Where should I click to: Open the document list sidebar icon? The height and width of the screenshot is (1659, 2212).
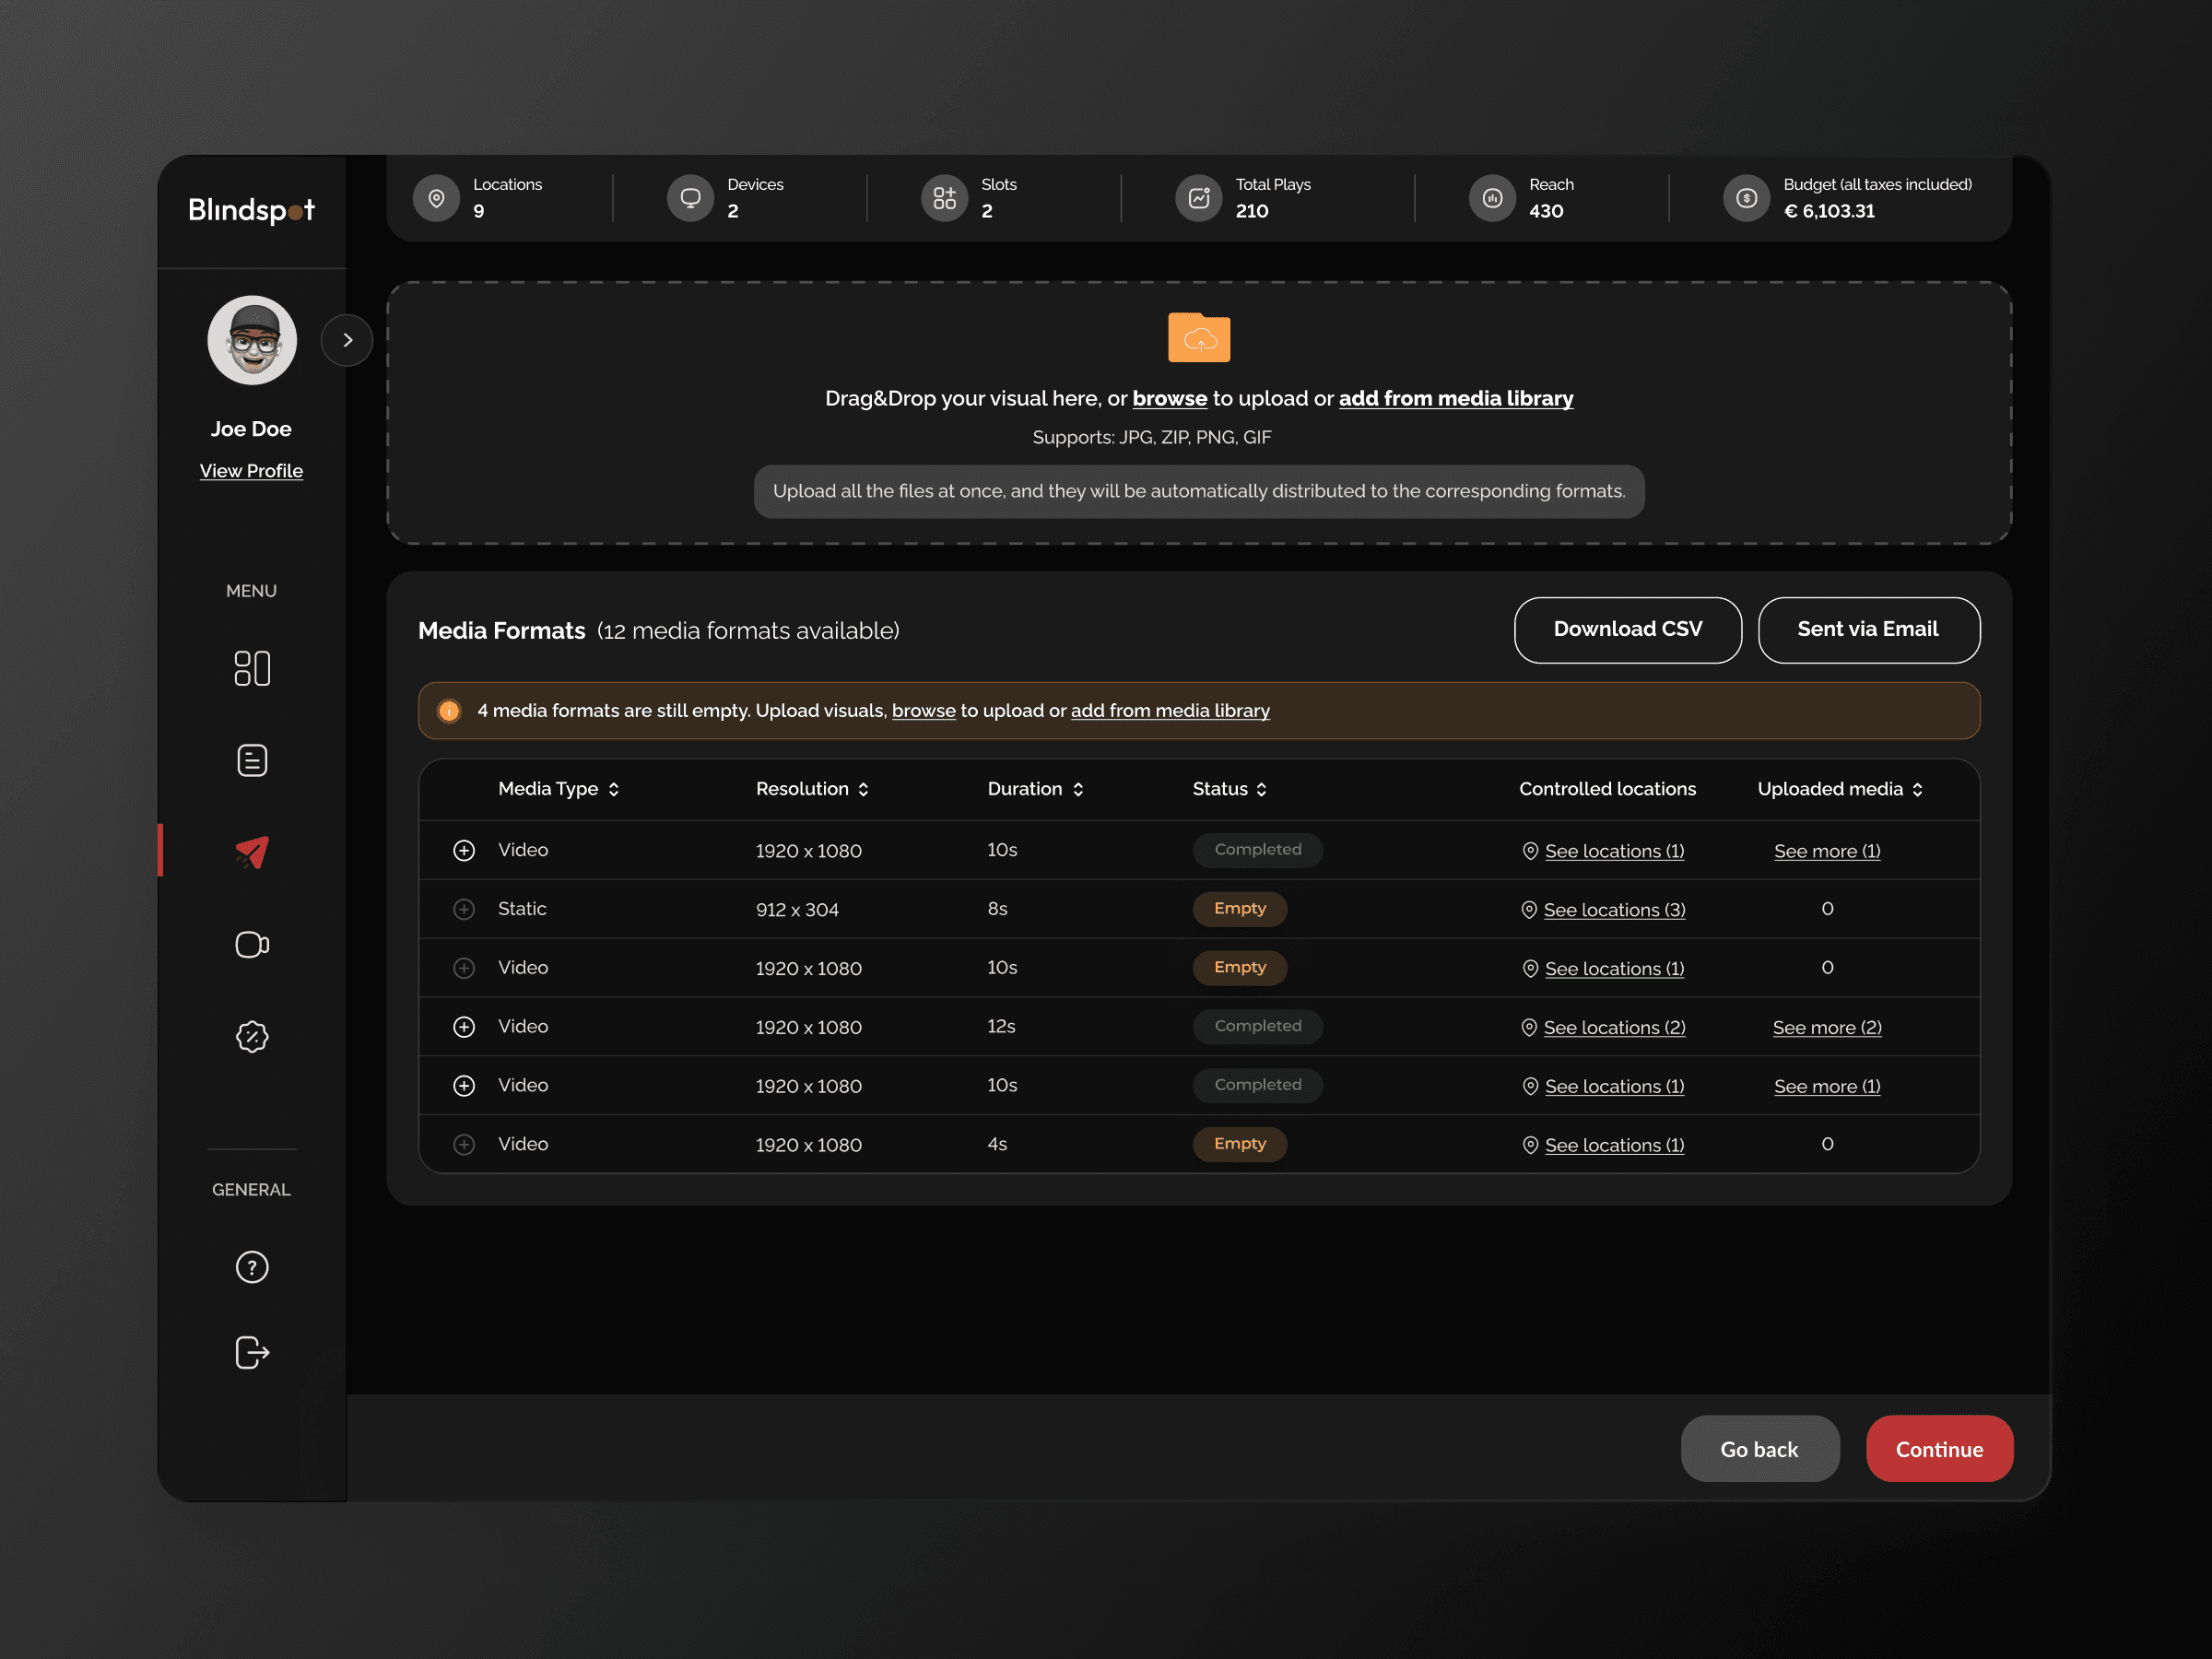click(x=251, y=760)
